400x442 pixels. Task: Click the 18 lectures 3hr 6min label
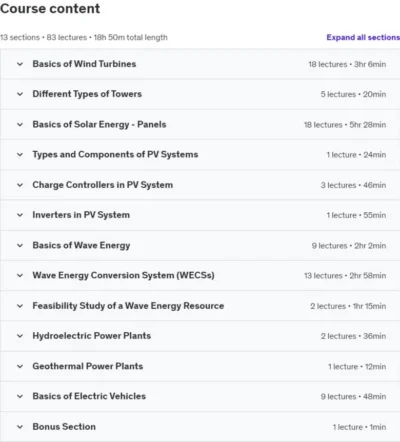click(347, 64)
